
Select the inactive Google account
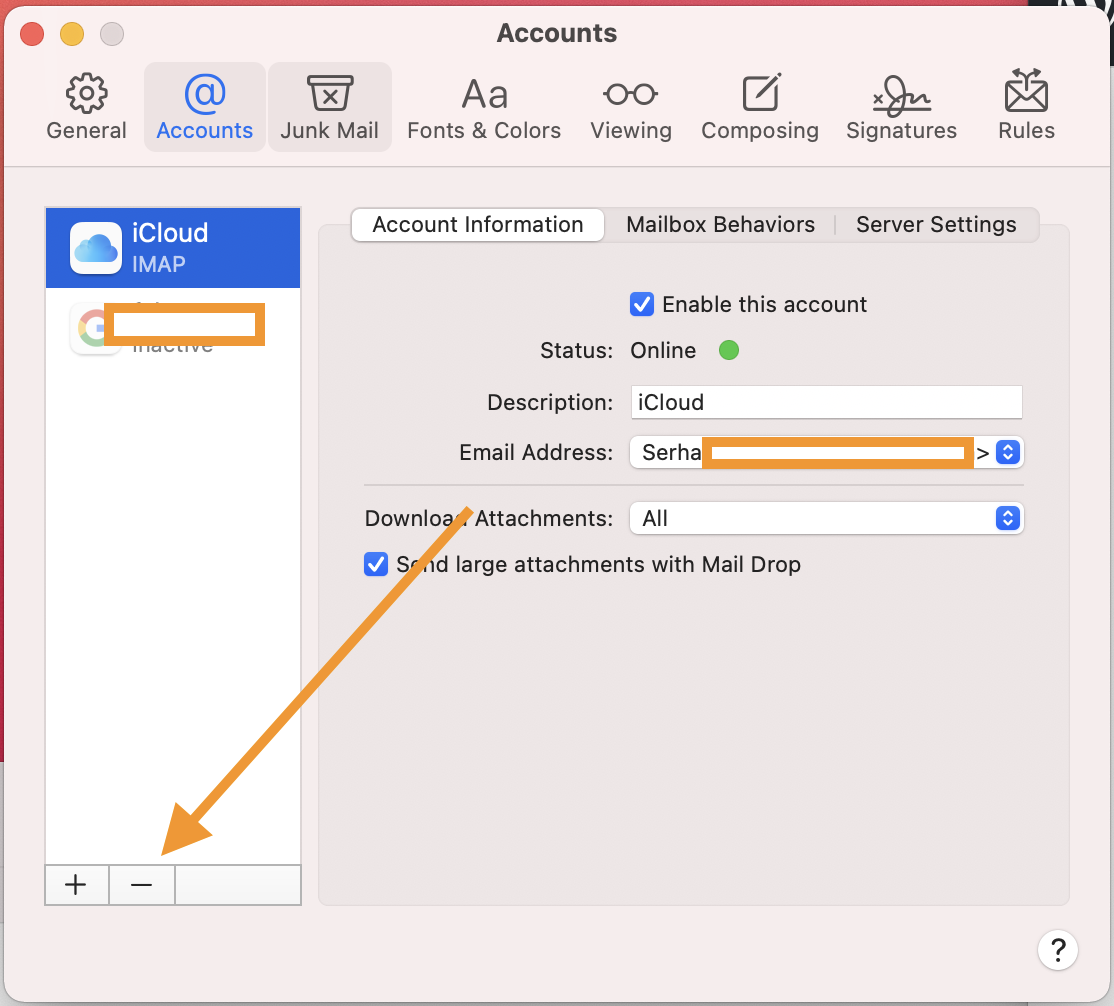pyautogui.click(x=173, y=328)
